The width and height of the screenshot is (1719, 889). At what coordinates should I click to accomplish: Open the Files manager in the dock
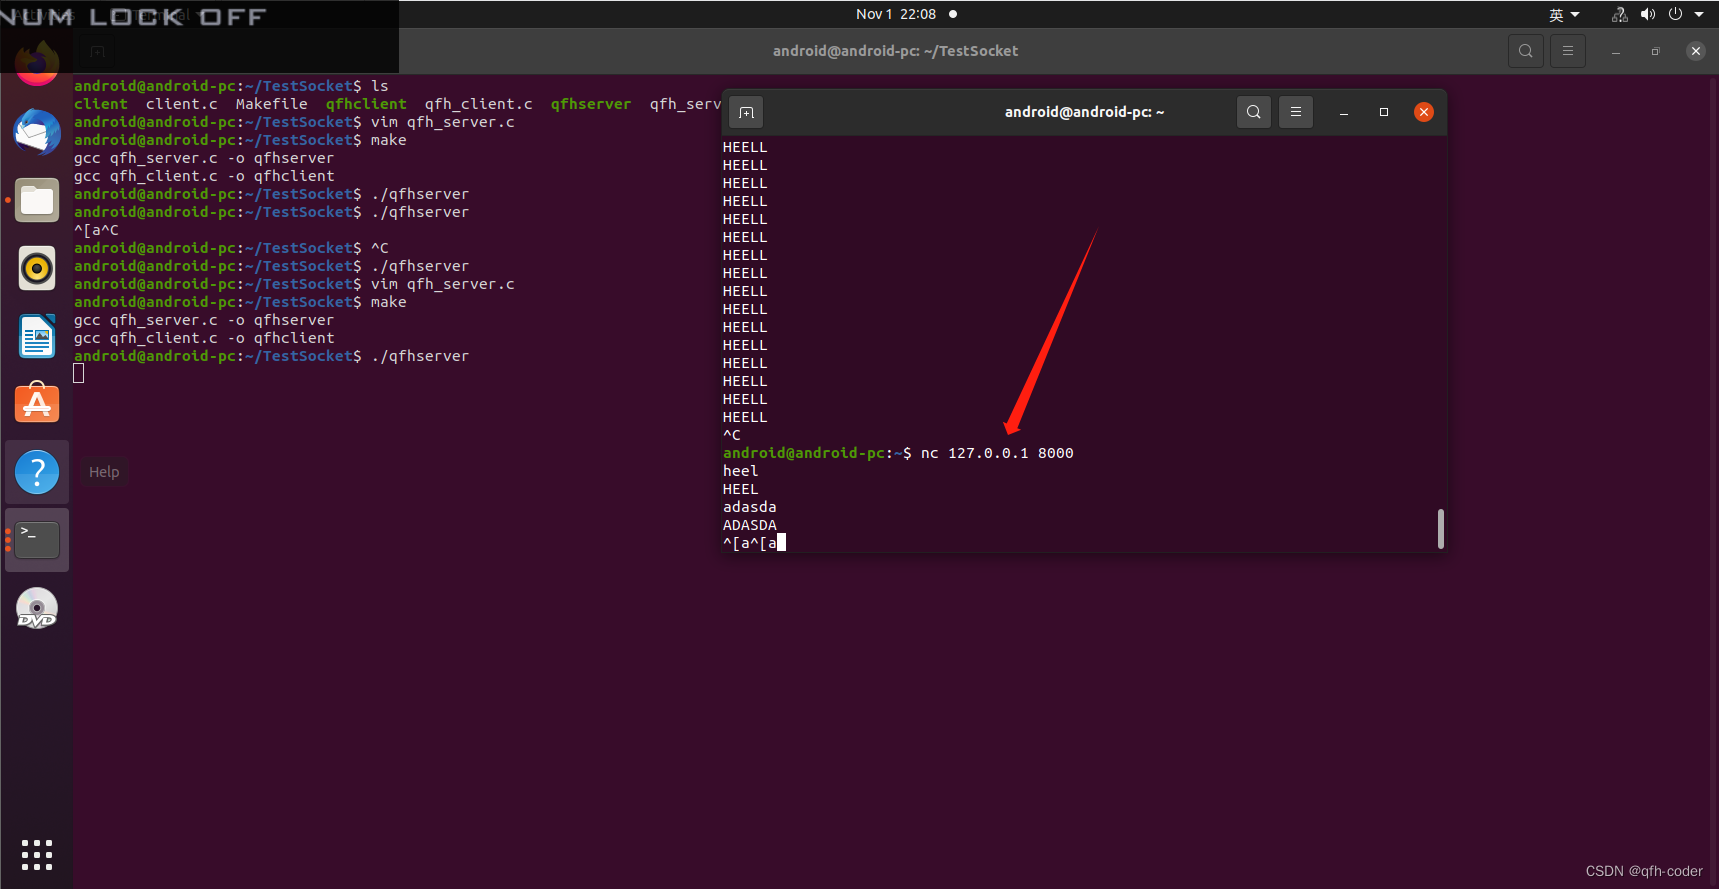pos(37,200)
